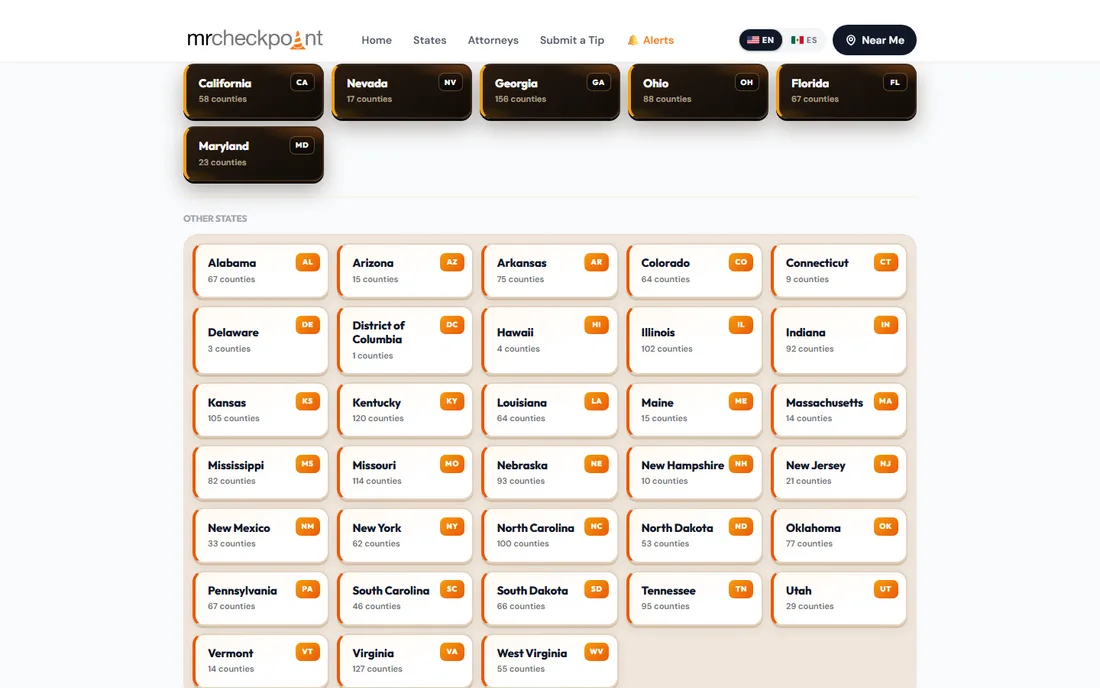
Task: Select the Arizona card
Action: click(x=405, y=271)
